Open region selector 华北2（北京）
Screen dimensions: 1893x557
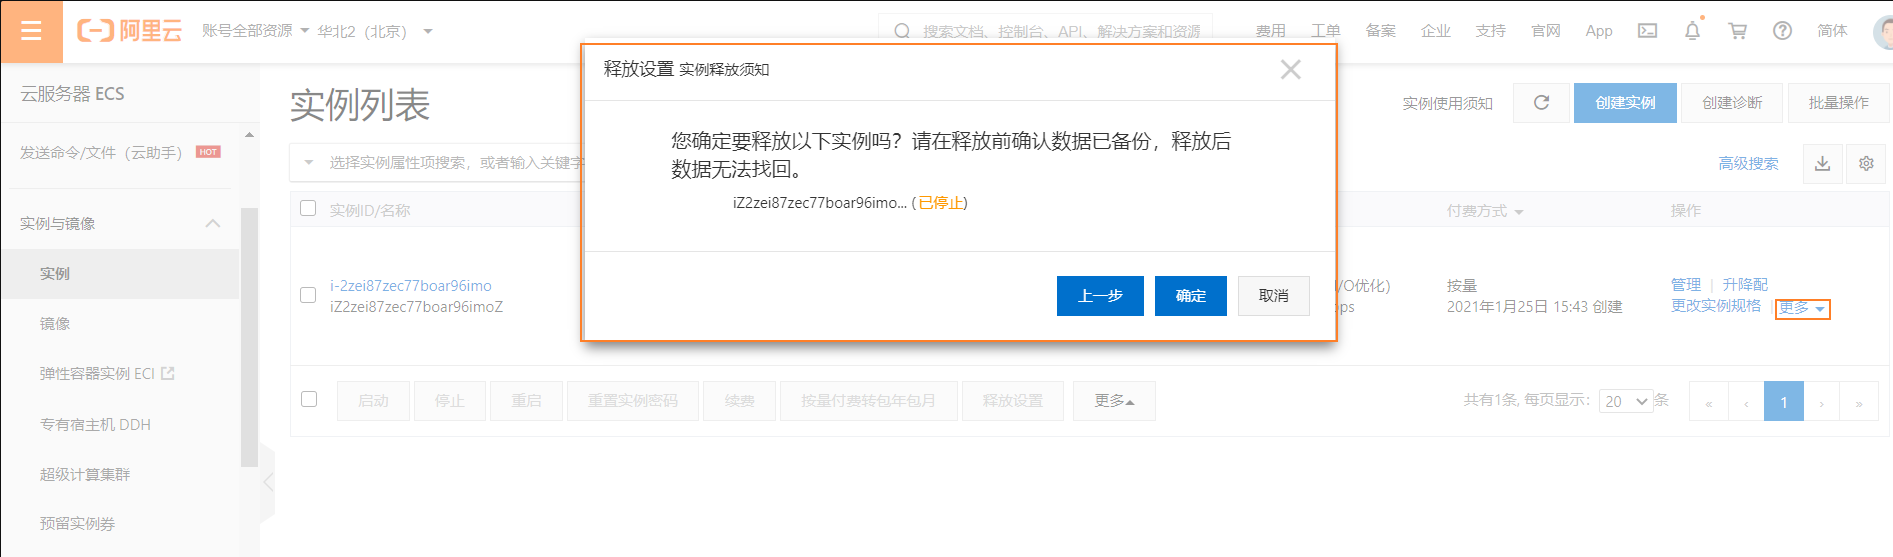click(375, 31)
